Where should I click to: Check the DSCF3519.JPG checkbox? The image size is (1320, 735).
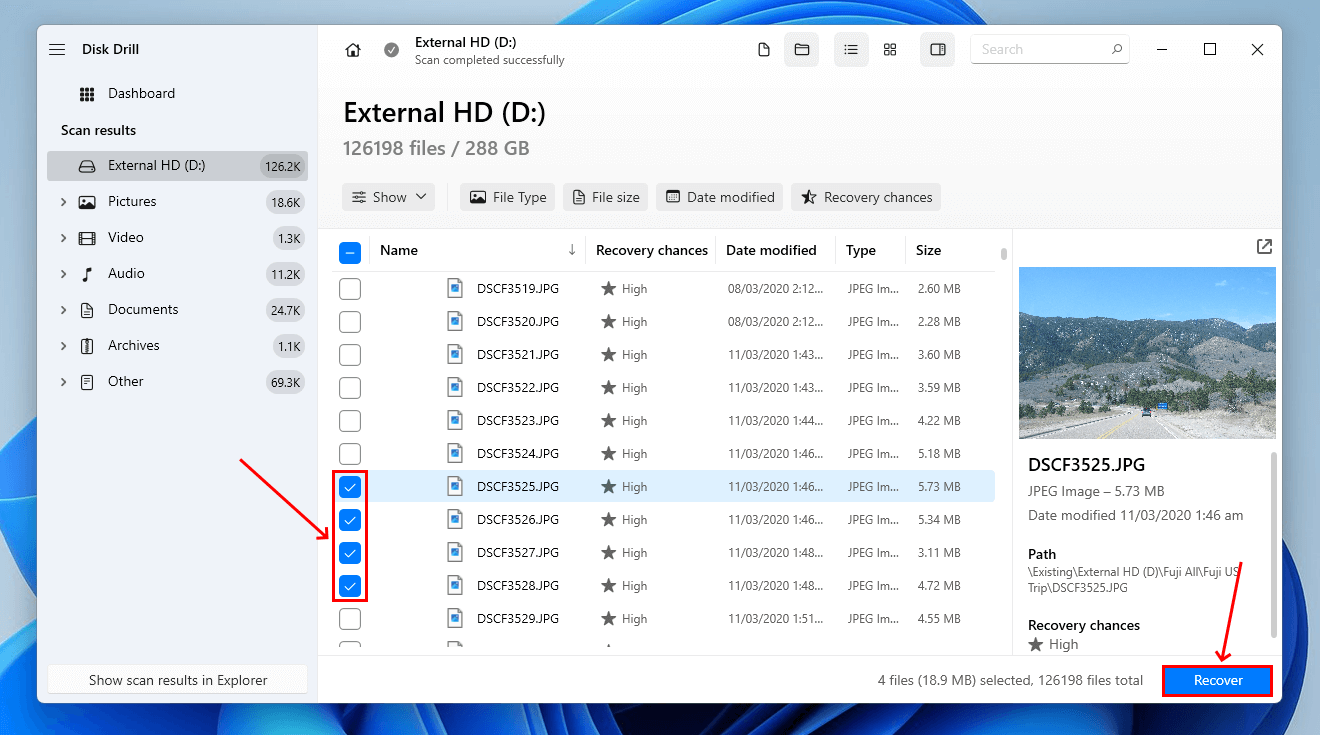350,289
